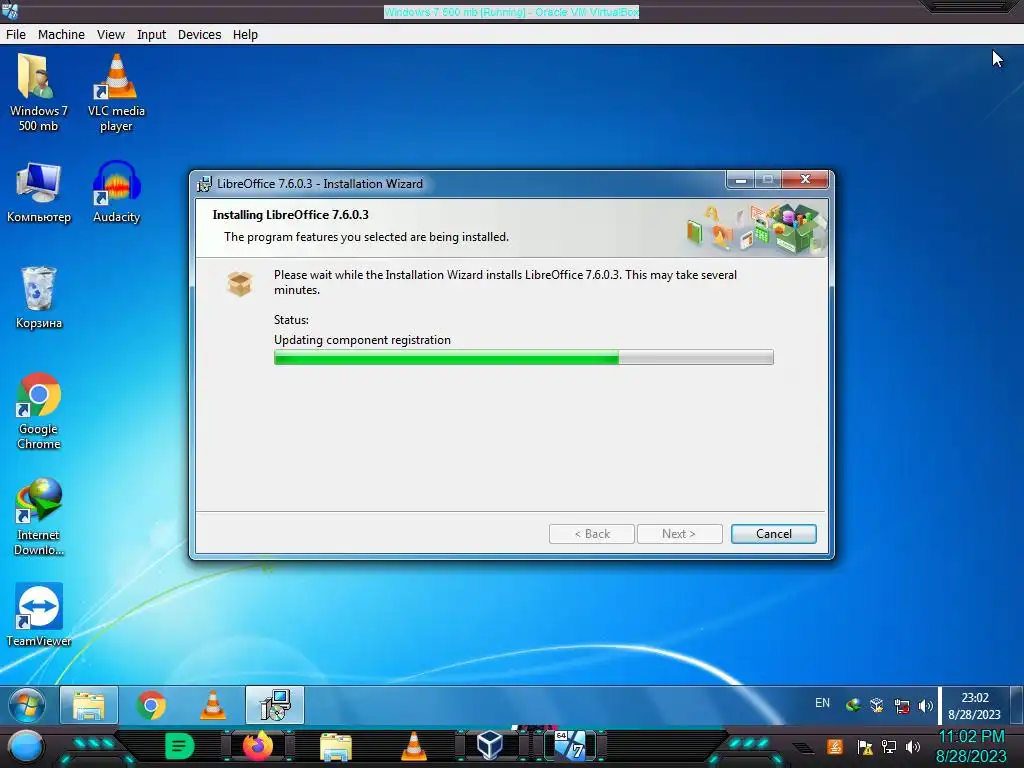
Task: Minimize the LibreOffice Installation Wizard window
Action: (741, 180)
